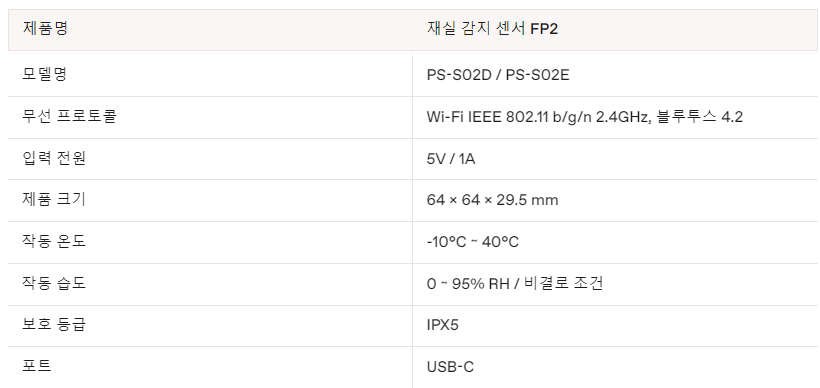Select the 5V / 1A value
Viewport: 820px width, 388px height.
click(x=451, y=158)
